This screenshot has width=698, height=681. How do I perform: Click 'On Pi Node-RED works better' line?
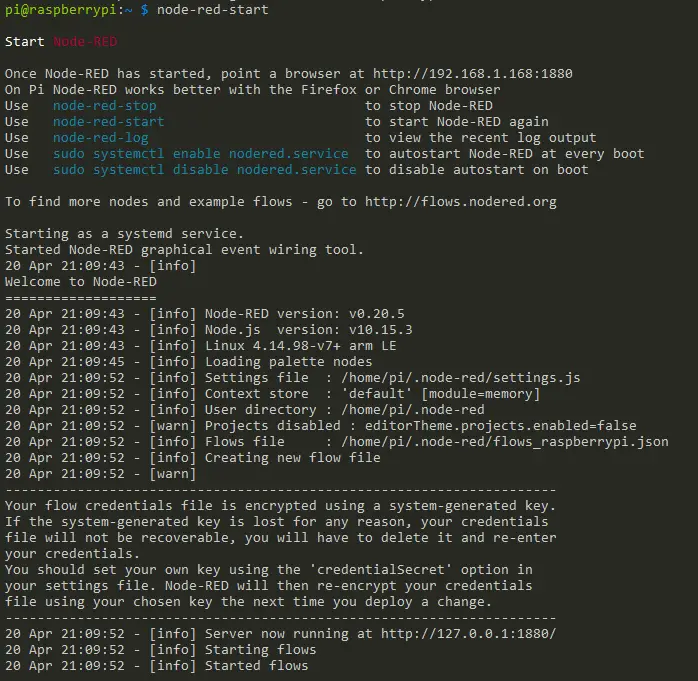[x=252, y=90]
